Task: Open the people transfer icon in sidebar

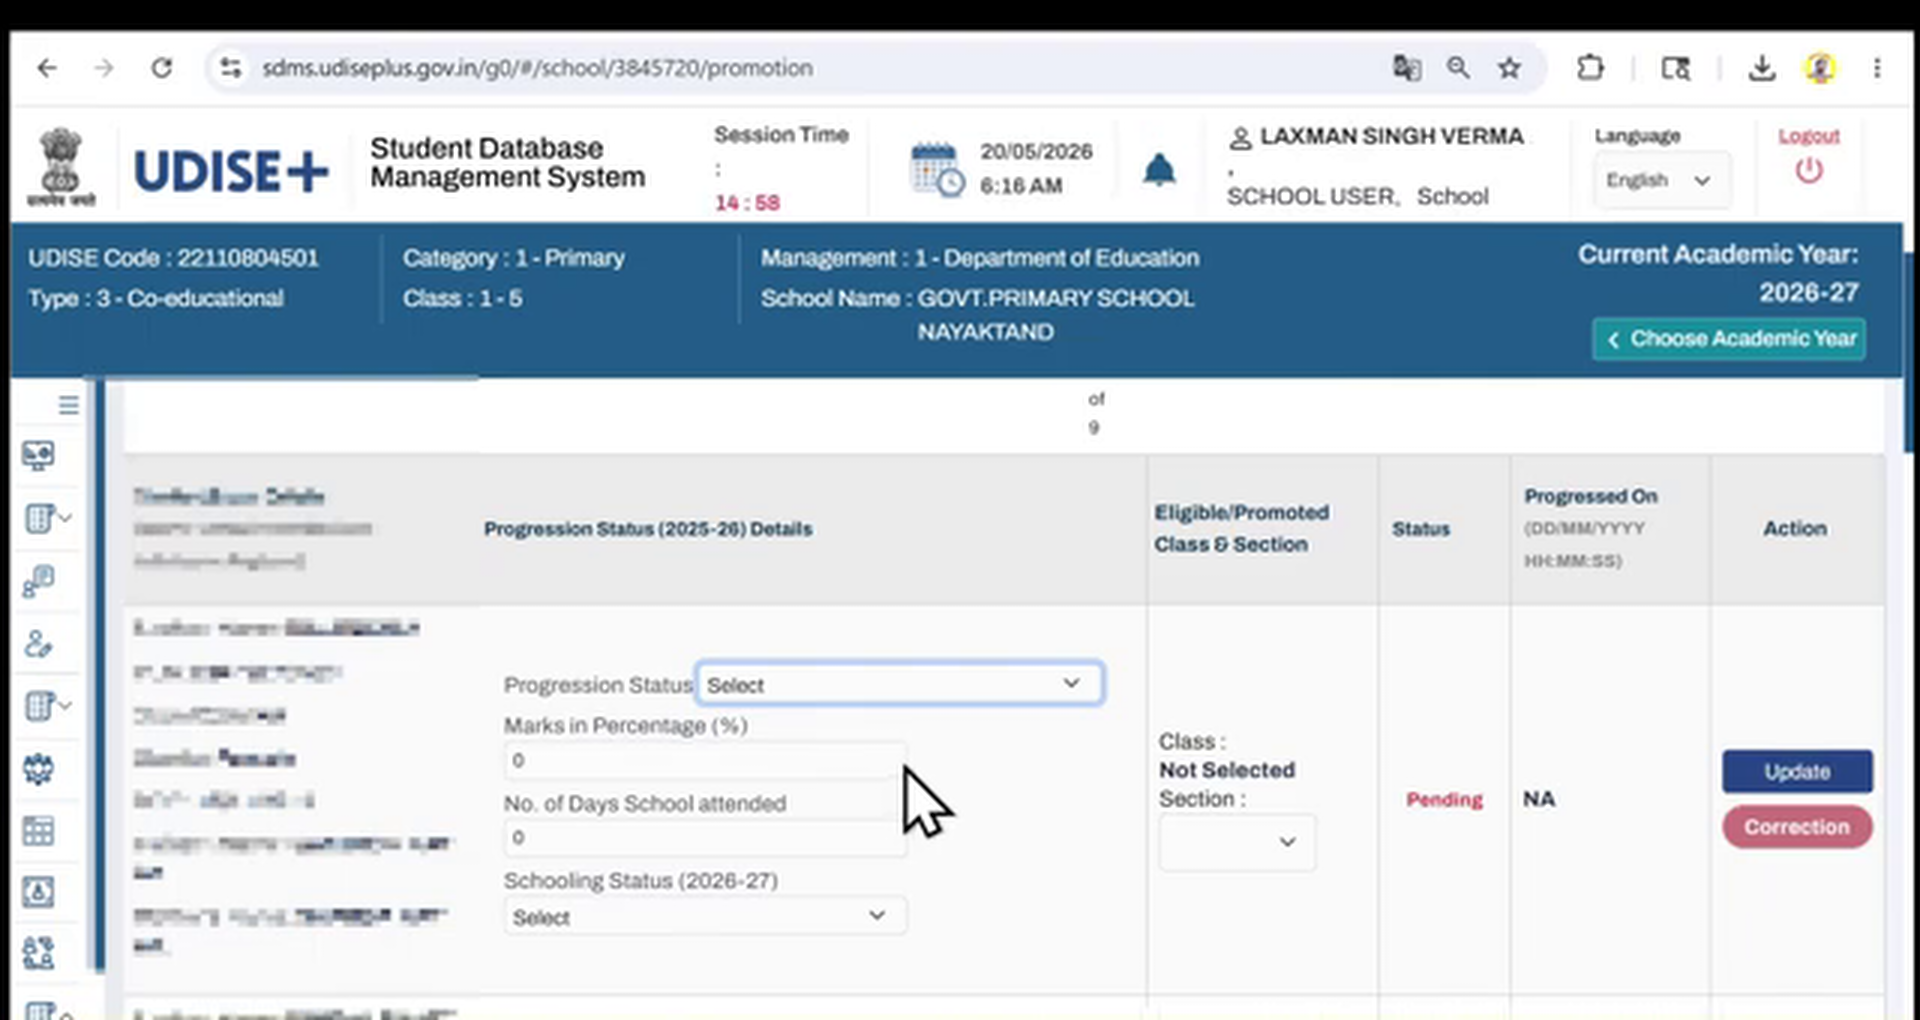Action: click(38, 953)
